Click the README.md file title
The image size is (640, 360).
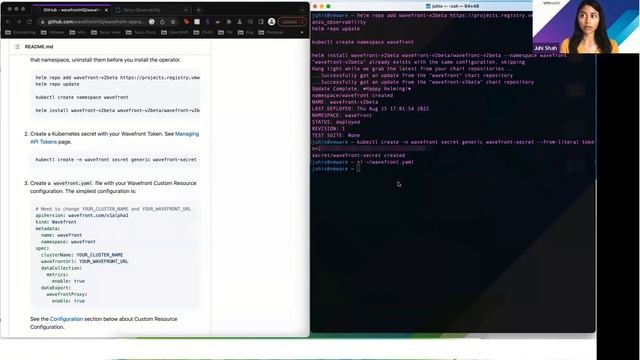39,47
